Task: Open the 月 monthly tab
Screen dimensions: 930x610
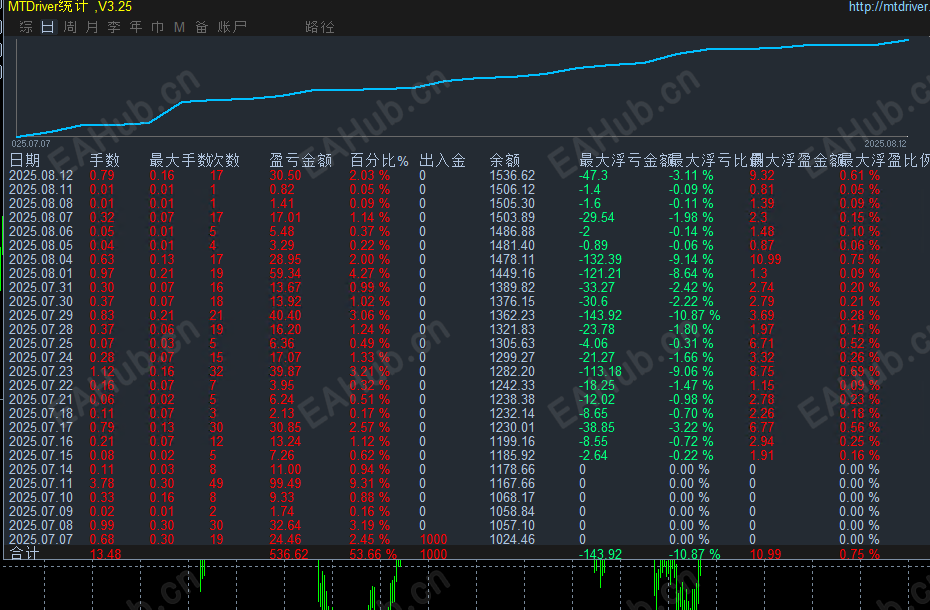Action: pyautogui.click(x=92, y=27)
